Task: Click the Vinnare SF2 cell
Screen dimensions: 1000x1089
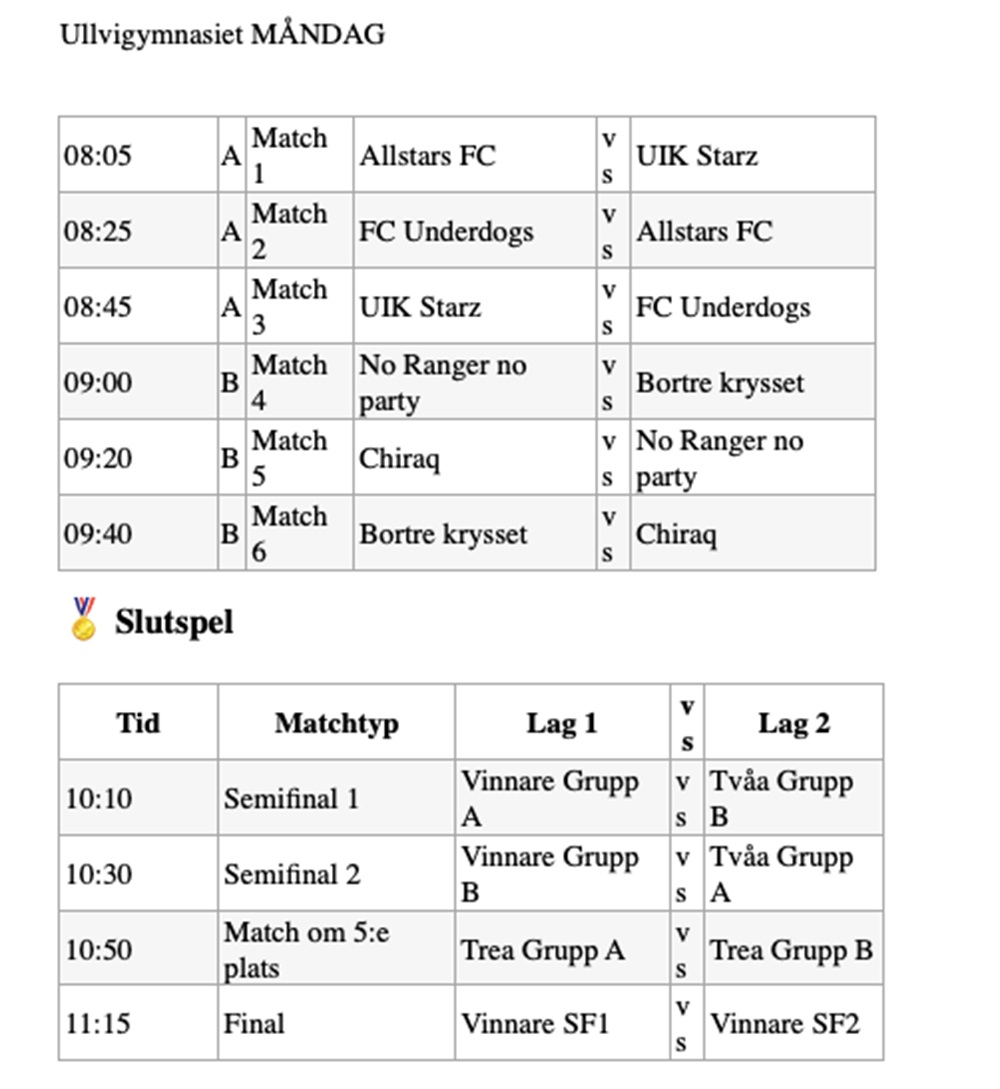Action: point(784,1024)
